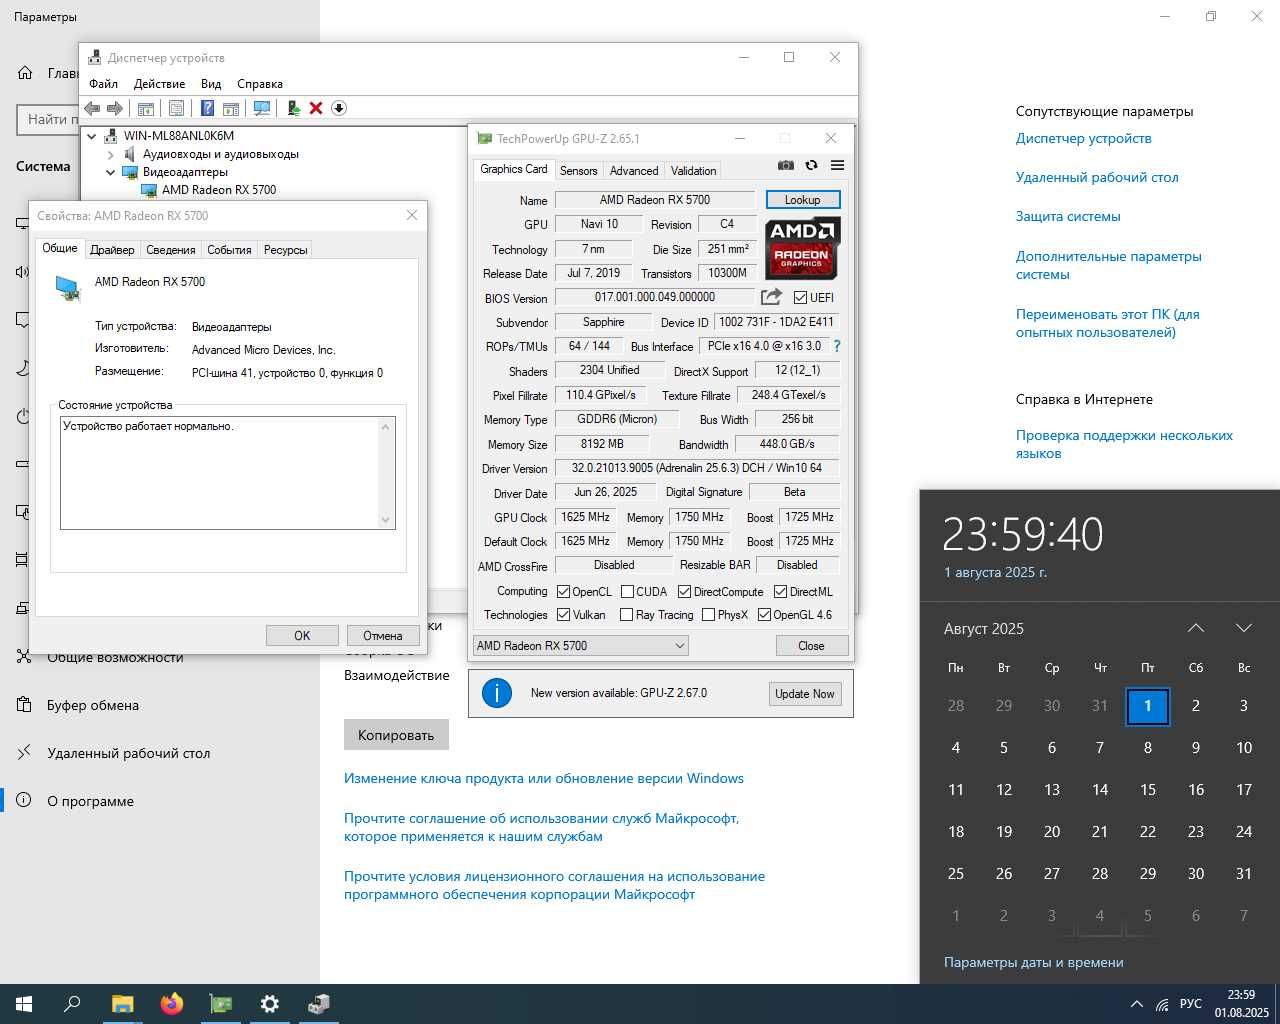Image resolution: width=1280 pixels, height=1024 pixels.
Task: Open the Действие menu
Action: [x=159, y=84]
